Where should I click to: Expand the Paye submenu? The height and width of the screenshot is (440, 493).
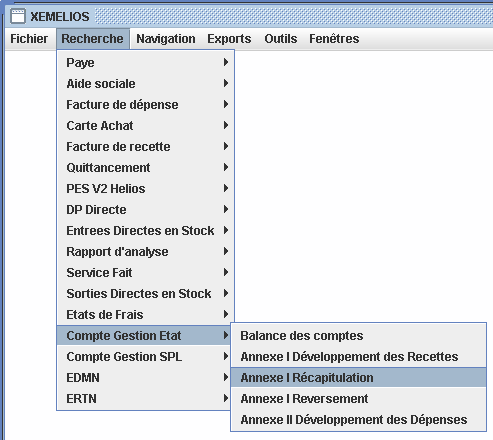[146, 63]
